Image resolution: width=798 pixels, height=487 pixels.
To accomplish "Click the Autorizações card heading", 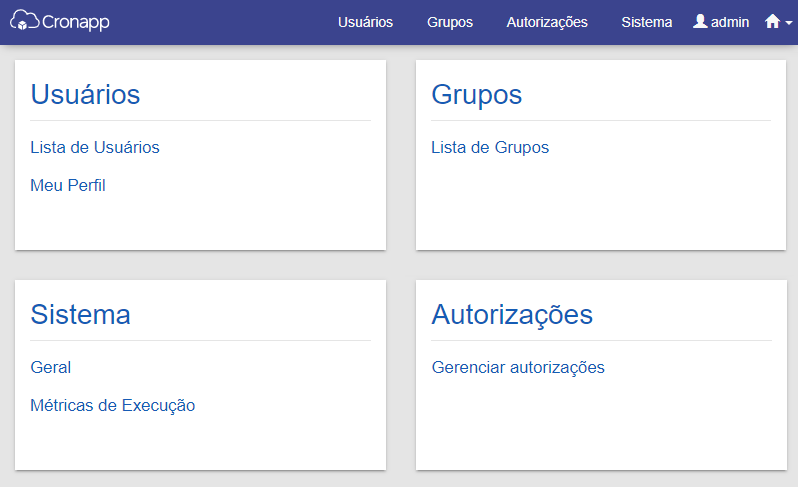I will tap(512, 316).
